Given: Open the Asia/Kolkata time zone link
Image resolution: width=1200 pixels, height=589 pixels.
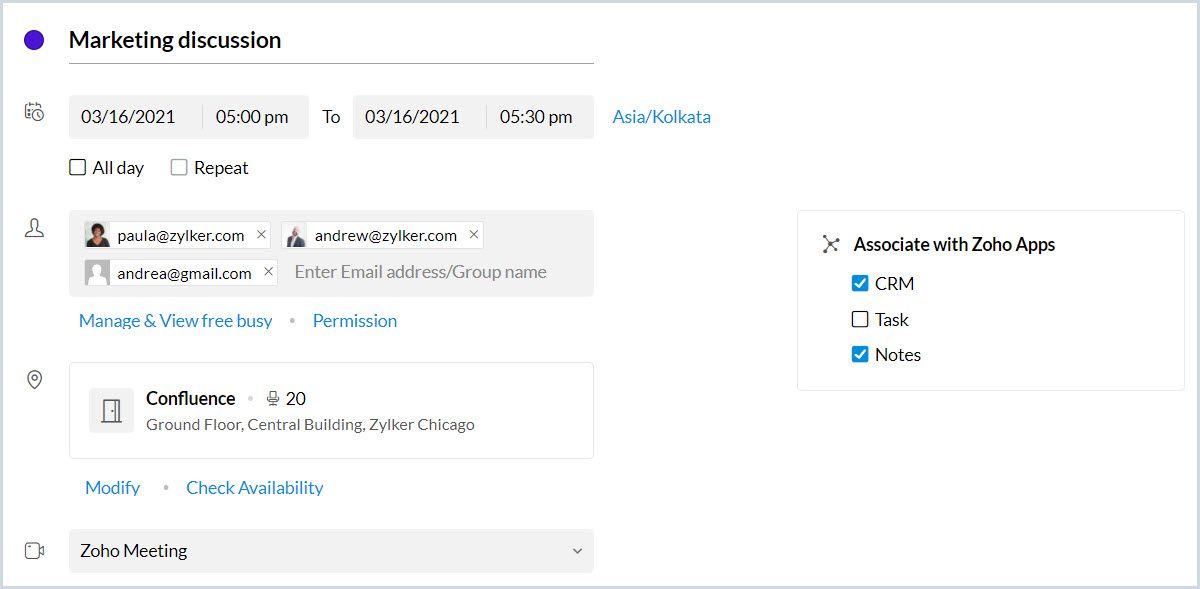Looking at the screenshot, I should click(x=662, y=117).
